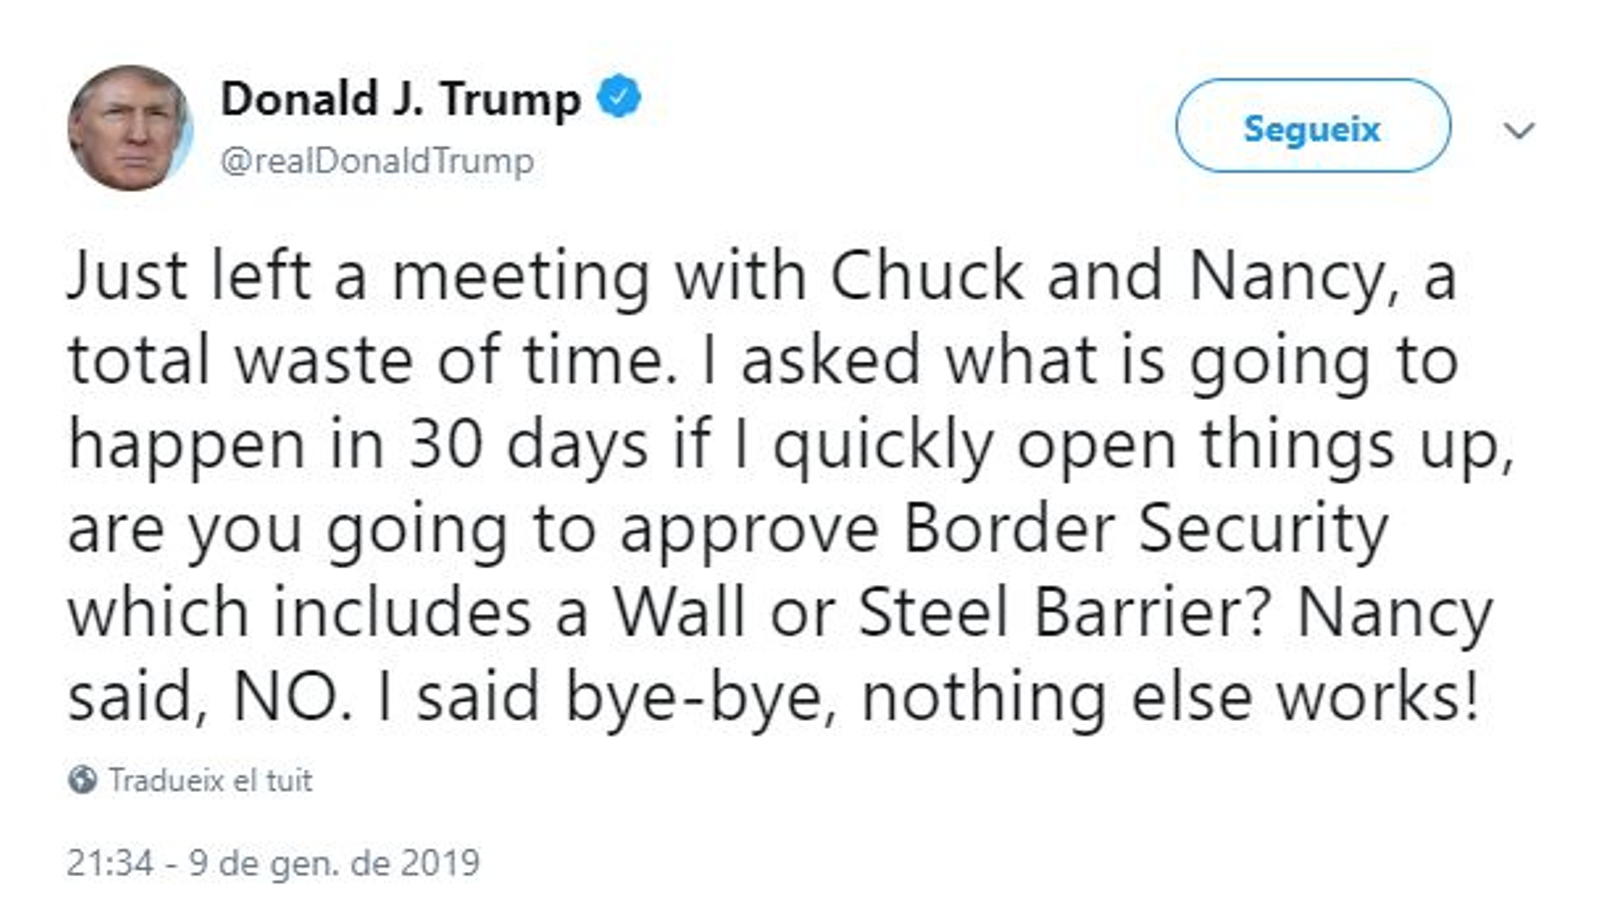Viewport: 1600px width, 913px height.
Task: Click the word "quickly" in the tweet
Action: coord(882,444)
